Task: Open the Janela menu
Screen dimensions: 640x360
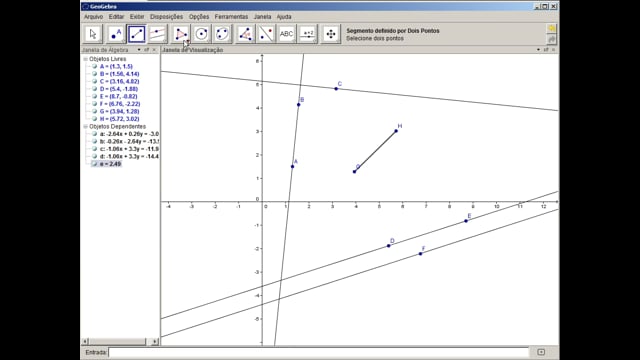Action: [x=262, y=17]
